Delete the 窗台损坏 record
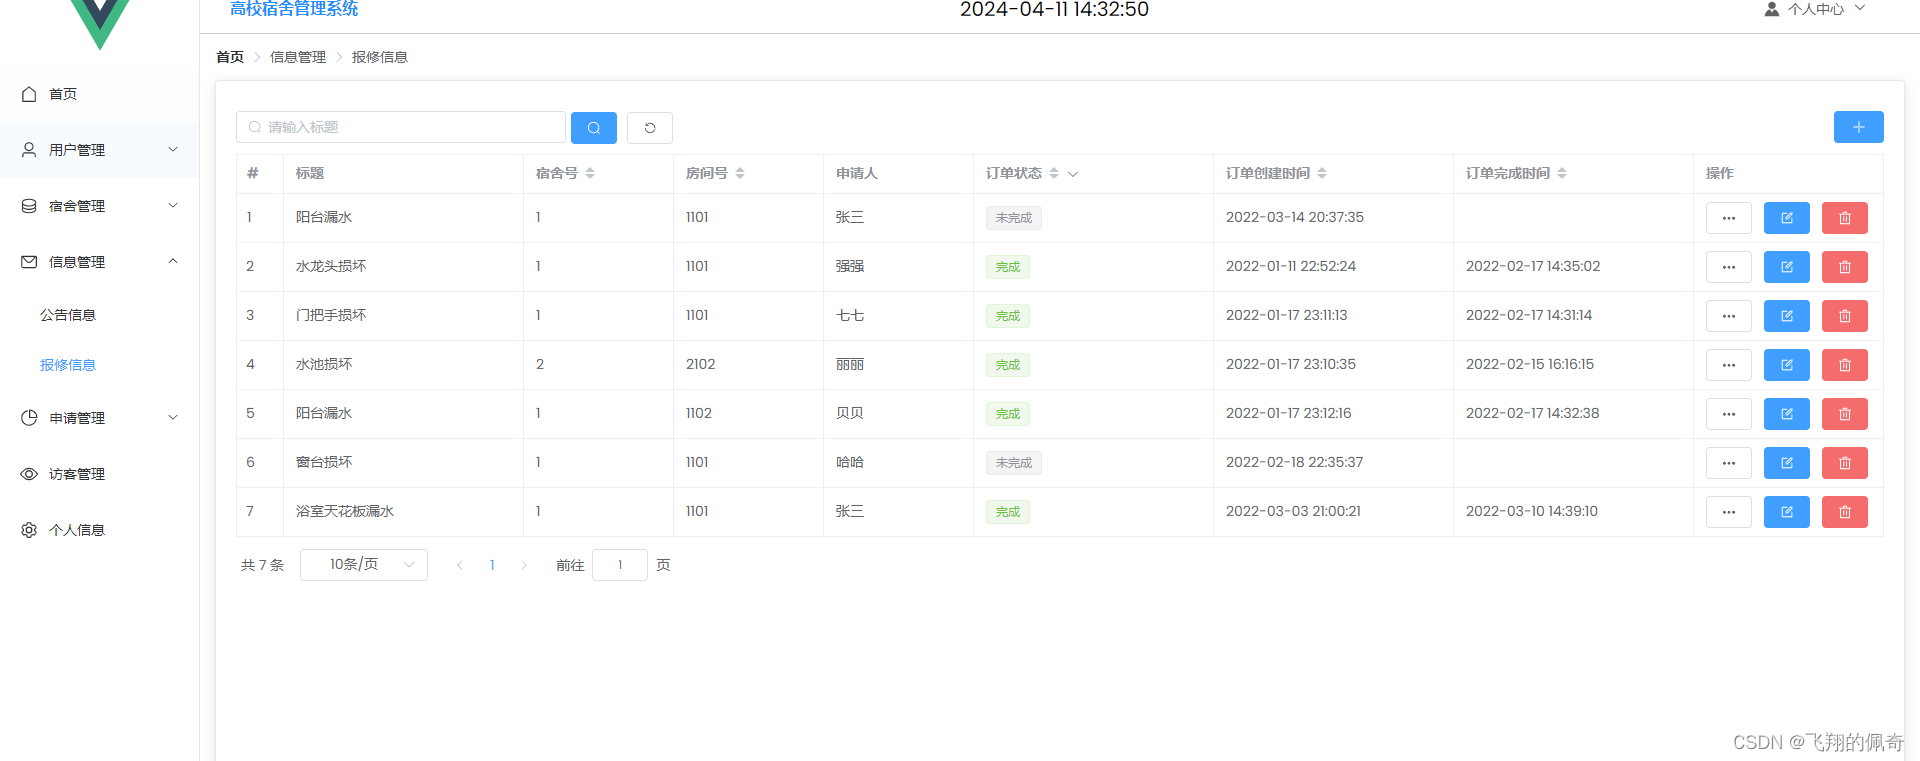Viewport: 1920px width, 761px height. [1844, 463]
